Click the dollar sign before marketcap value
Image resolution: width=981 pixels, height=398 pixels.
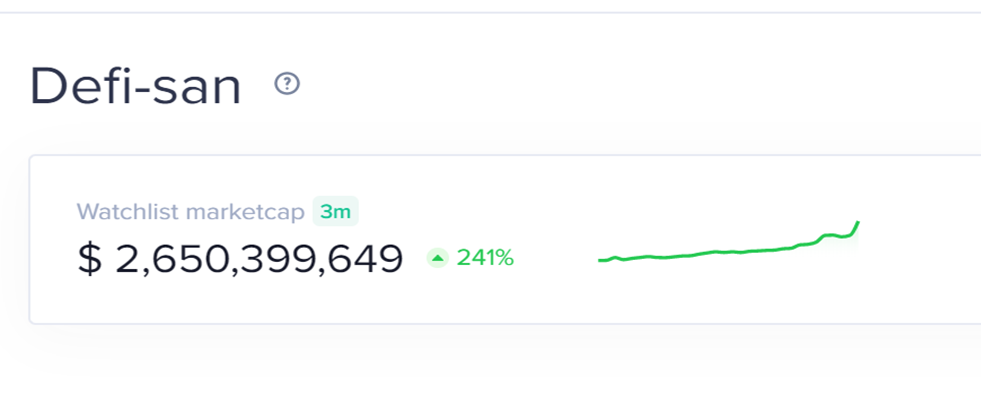[89, 259]
